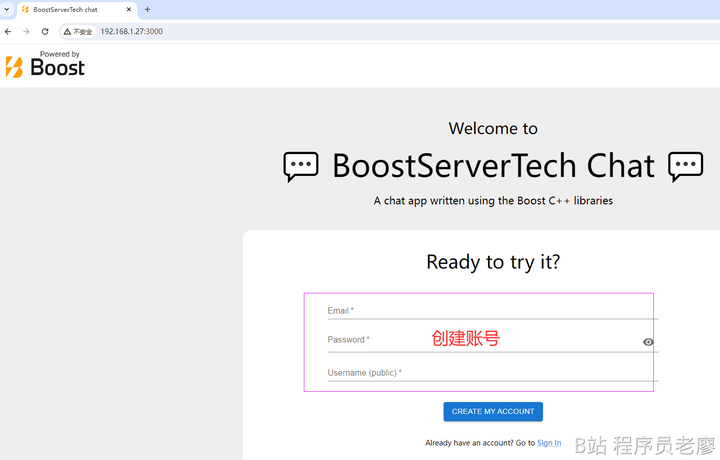Click the 'Welcome to' text
The height and width of the screenshot is (460, 720).
pyautogui.click(x=493, y=129)
